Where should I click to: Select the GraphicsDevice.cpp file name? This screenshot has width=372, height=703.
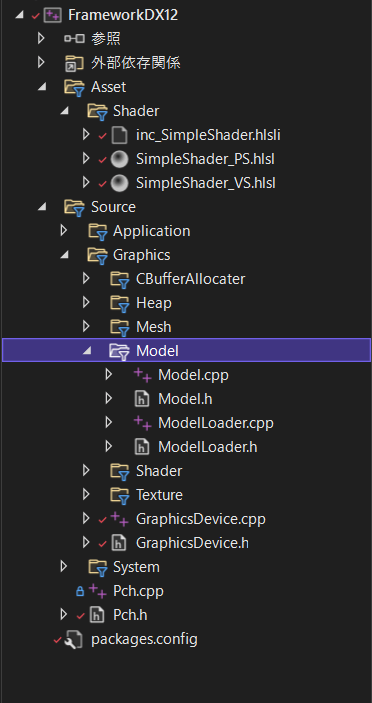(201, 519)
